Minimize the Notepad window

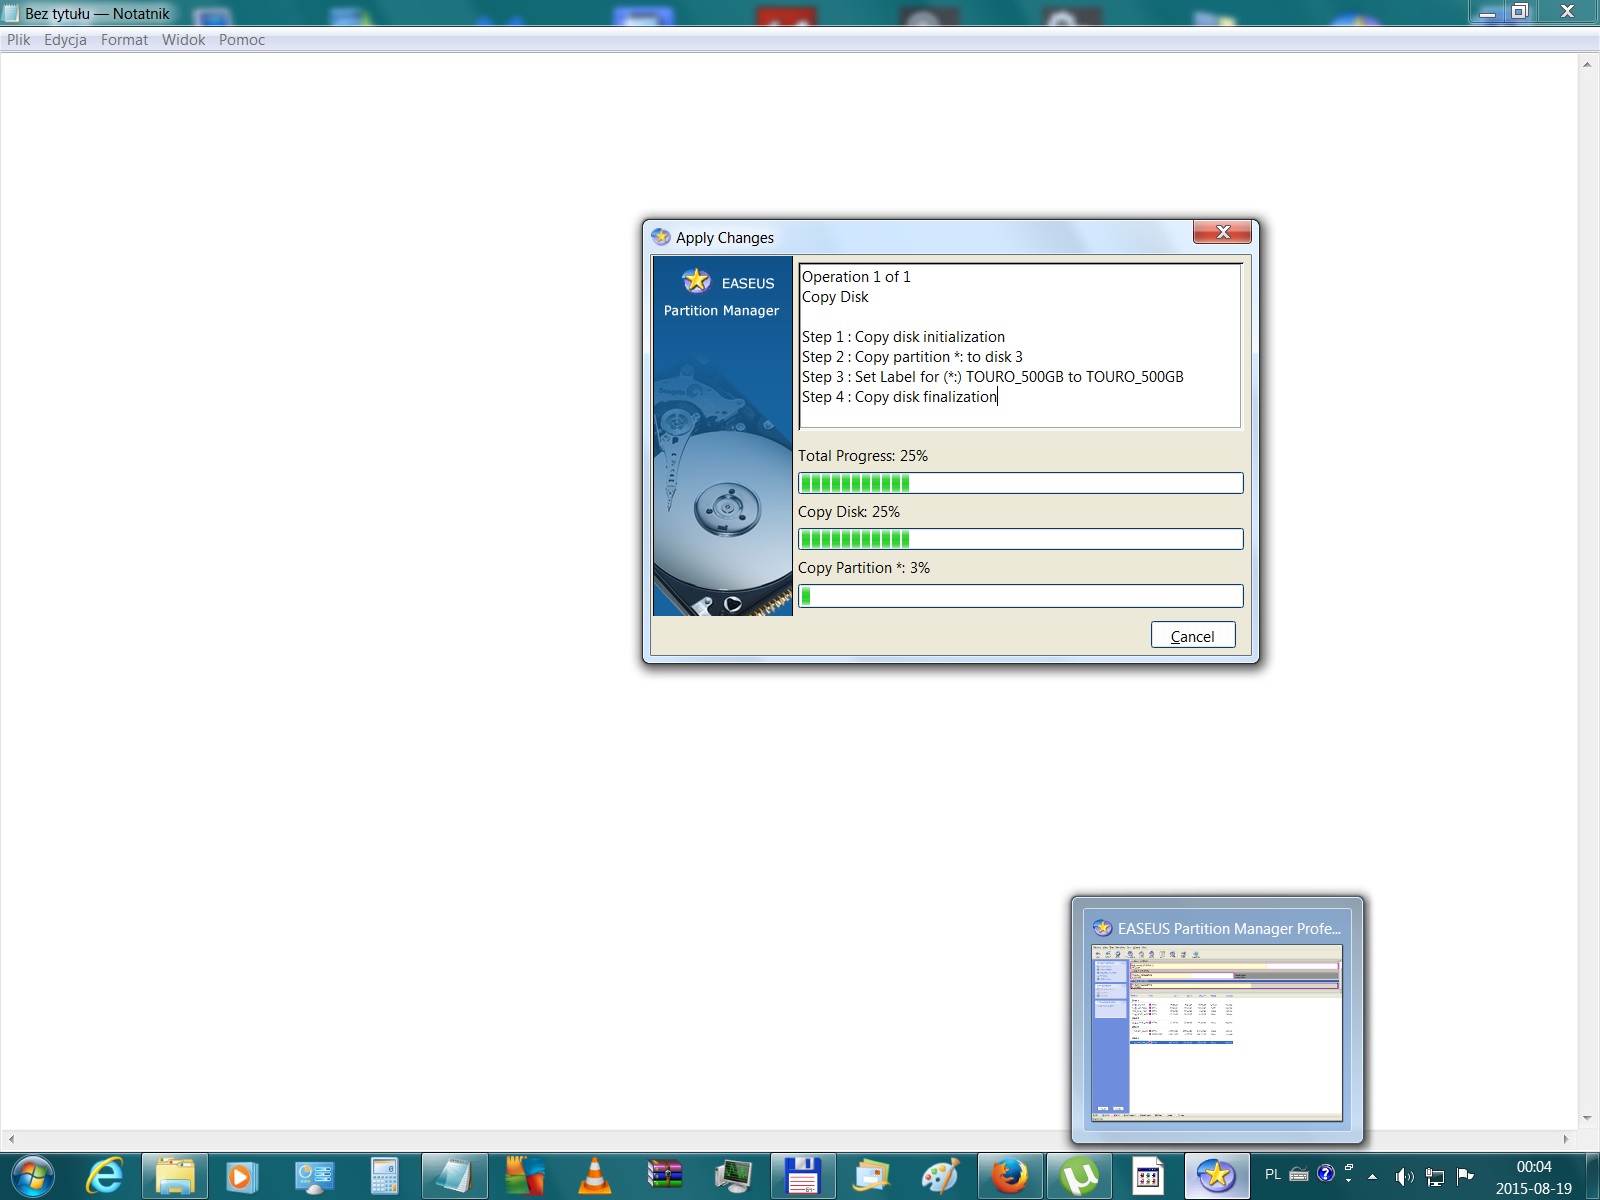point(1487,12)
